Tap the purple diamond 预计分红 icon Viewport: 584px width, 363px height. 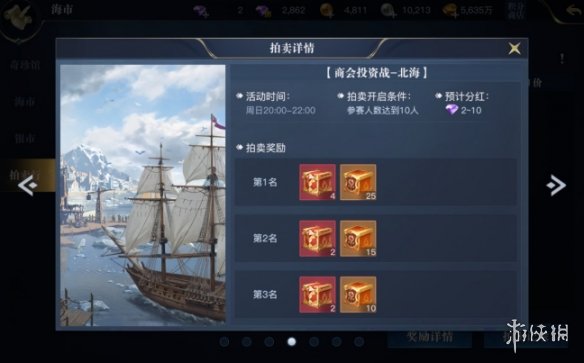pos(452,110)
